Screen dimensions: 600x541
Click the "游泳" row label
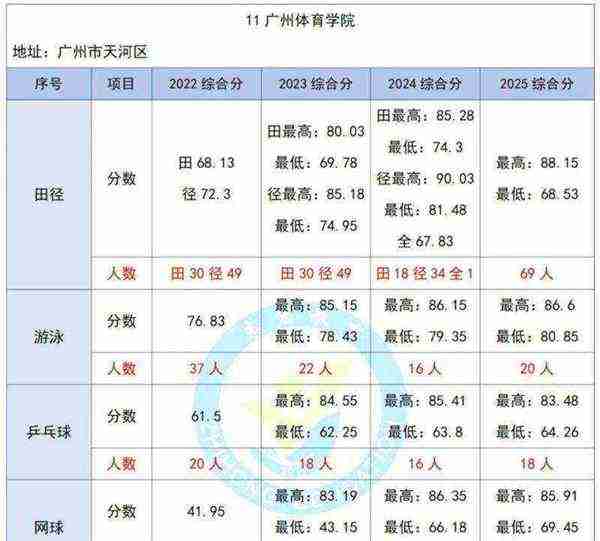(49, 337)
